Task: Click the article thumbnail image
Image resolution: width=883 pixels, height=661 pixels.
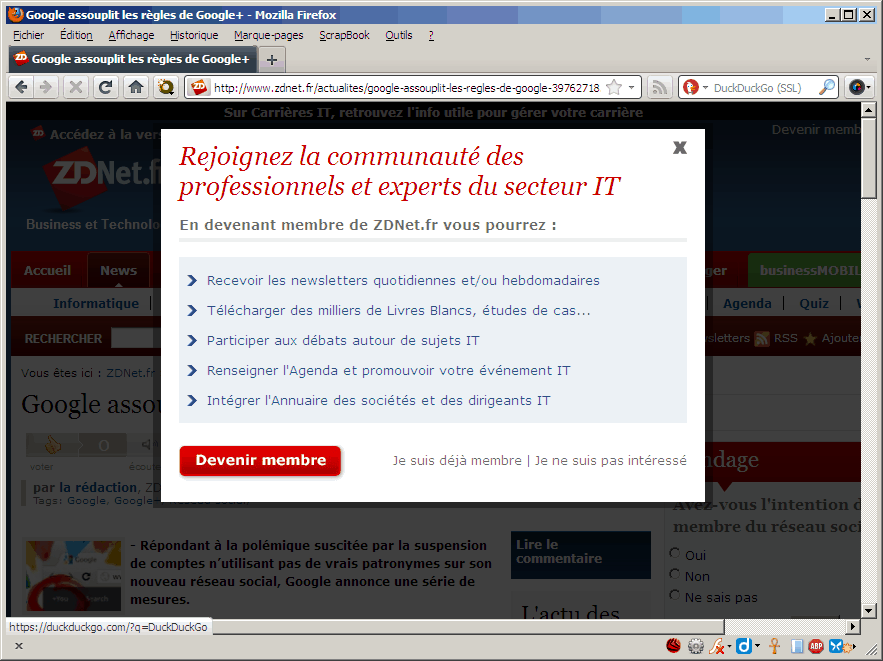Action: [74, 575]
